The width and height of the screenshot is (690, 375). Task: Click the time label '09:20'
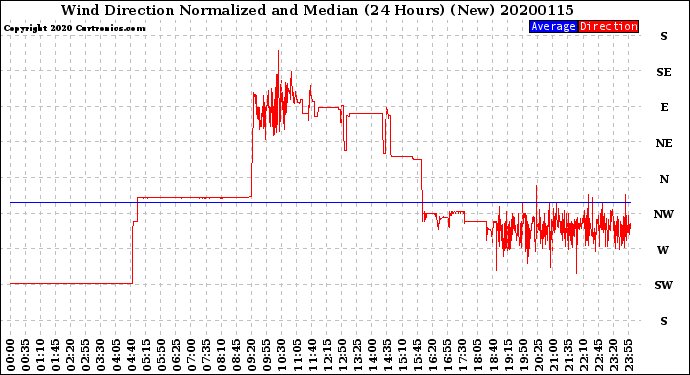pyautogui.click(x=251, y=355)
